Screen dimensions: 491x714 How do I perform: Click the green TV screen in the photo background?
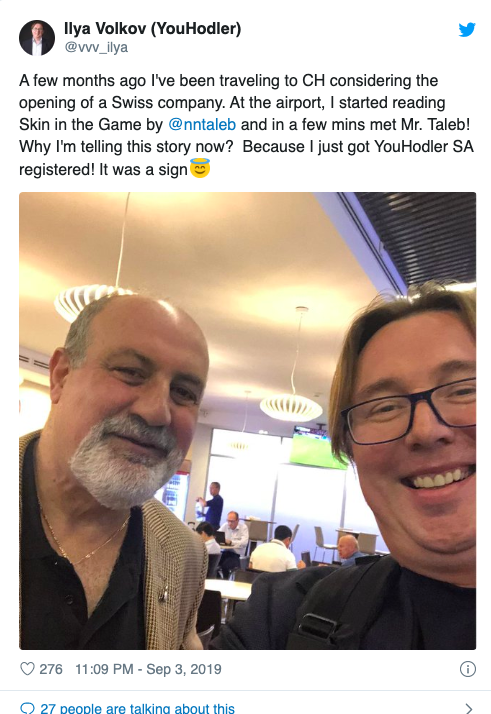[x=317, y=449]
